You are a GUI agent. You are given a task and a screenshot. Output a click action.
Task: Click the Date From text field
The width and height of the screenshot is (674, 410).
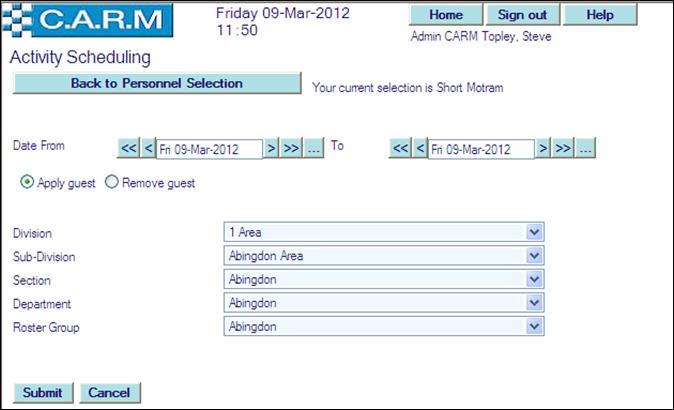[x=208, y=149]
